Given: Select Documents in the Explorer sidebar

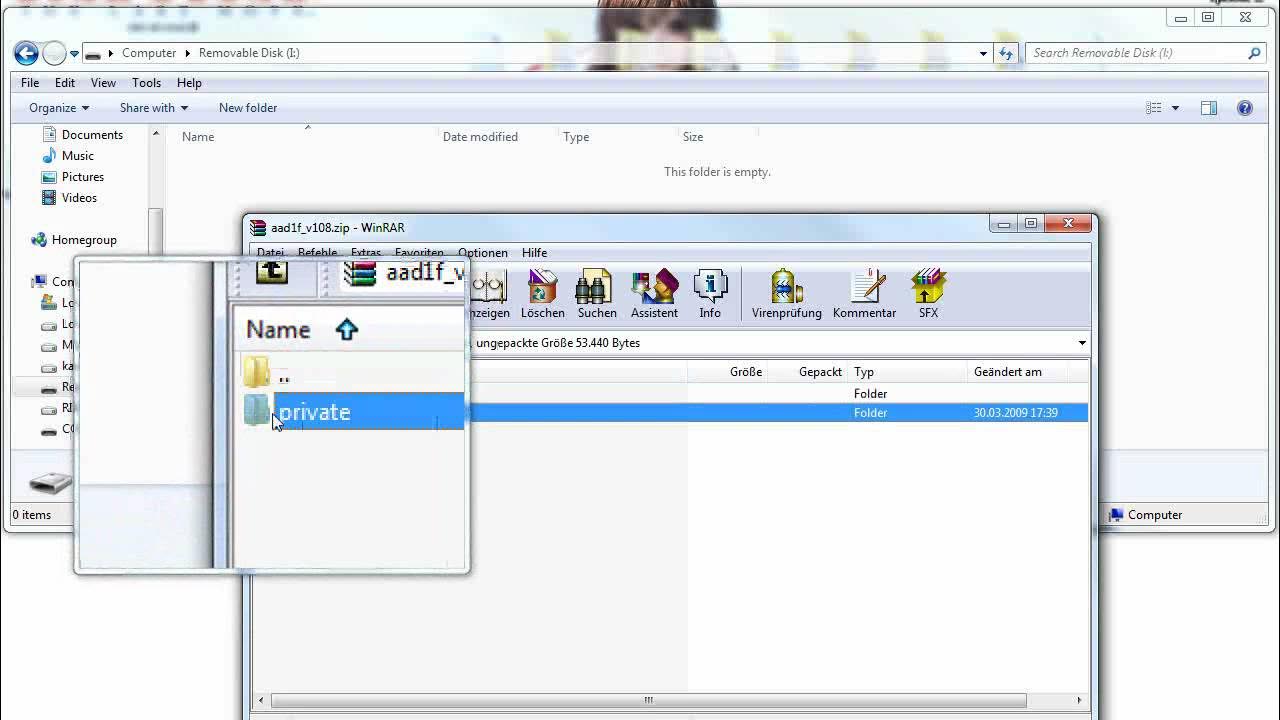Looking at the screenshot, I should 92,135.
